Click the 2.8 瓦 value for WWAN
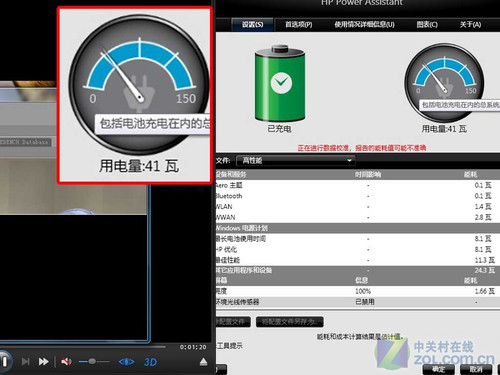This screenshot has height=375, width=500. tap(483, 217)
